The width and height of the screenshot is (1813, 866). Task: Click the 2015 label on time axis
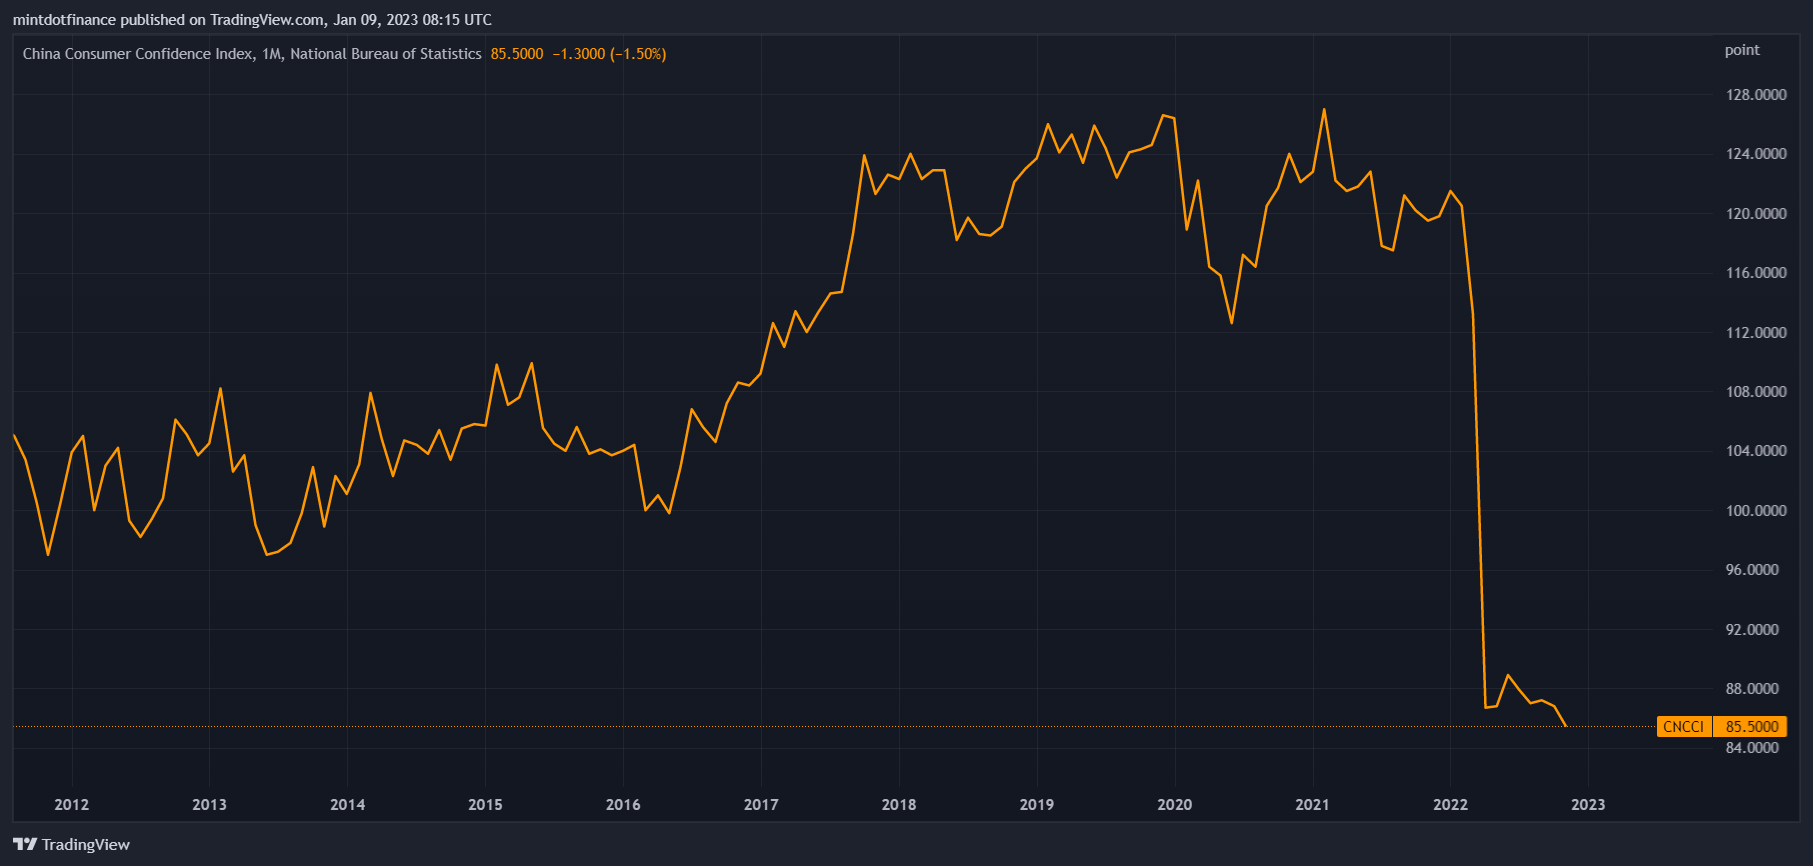pyautogui.click(x=485, y=805)
